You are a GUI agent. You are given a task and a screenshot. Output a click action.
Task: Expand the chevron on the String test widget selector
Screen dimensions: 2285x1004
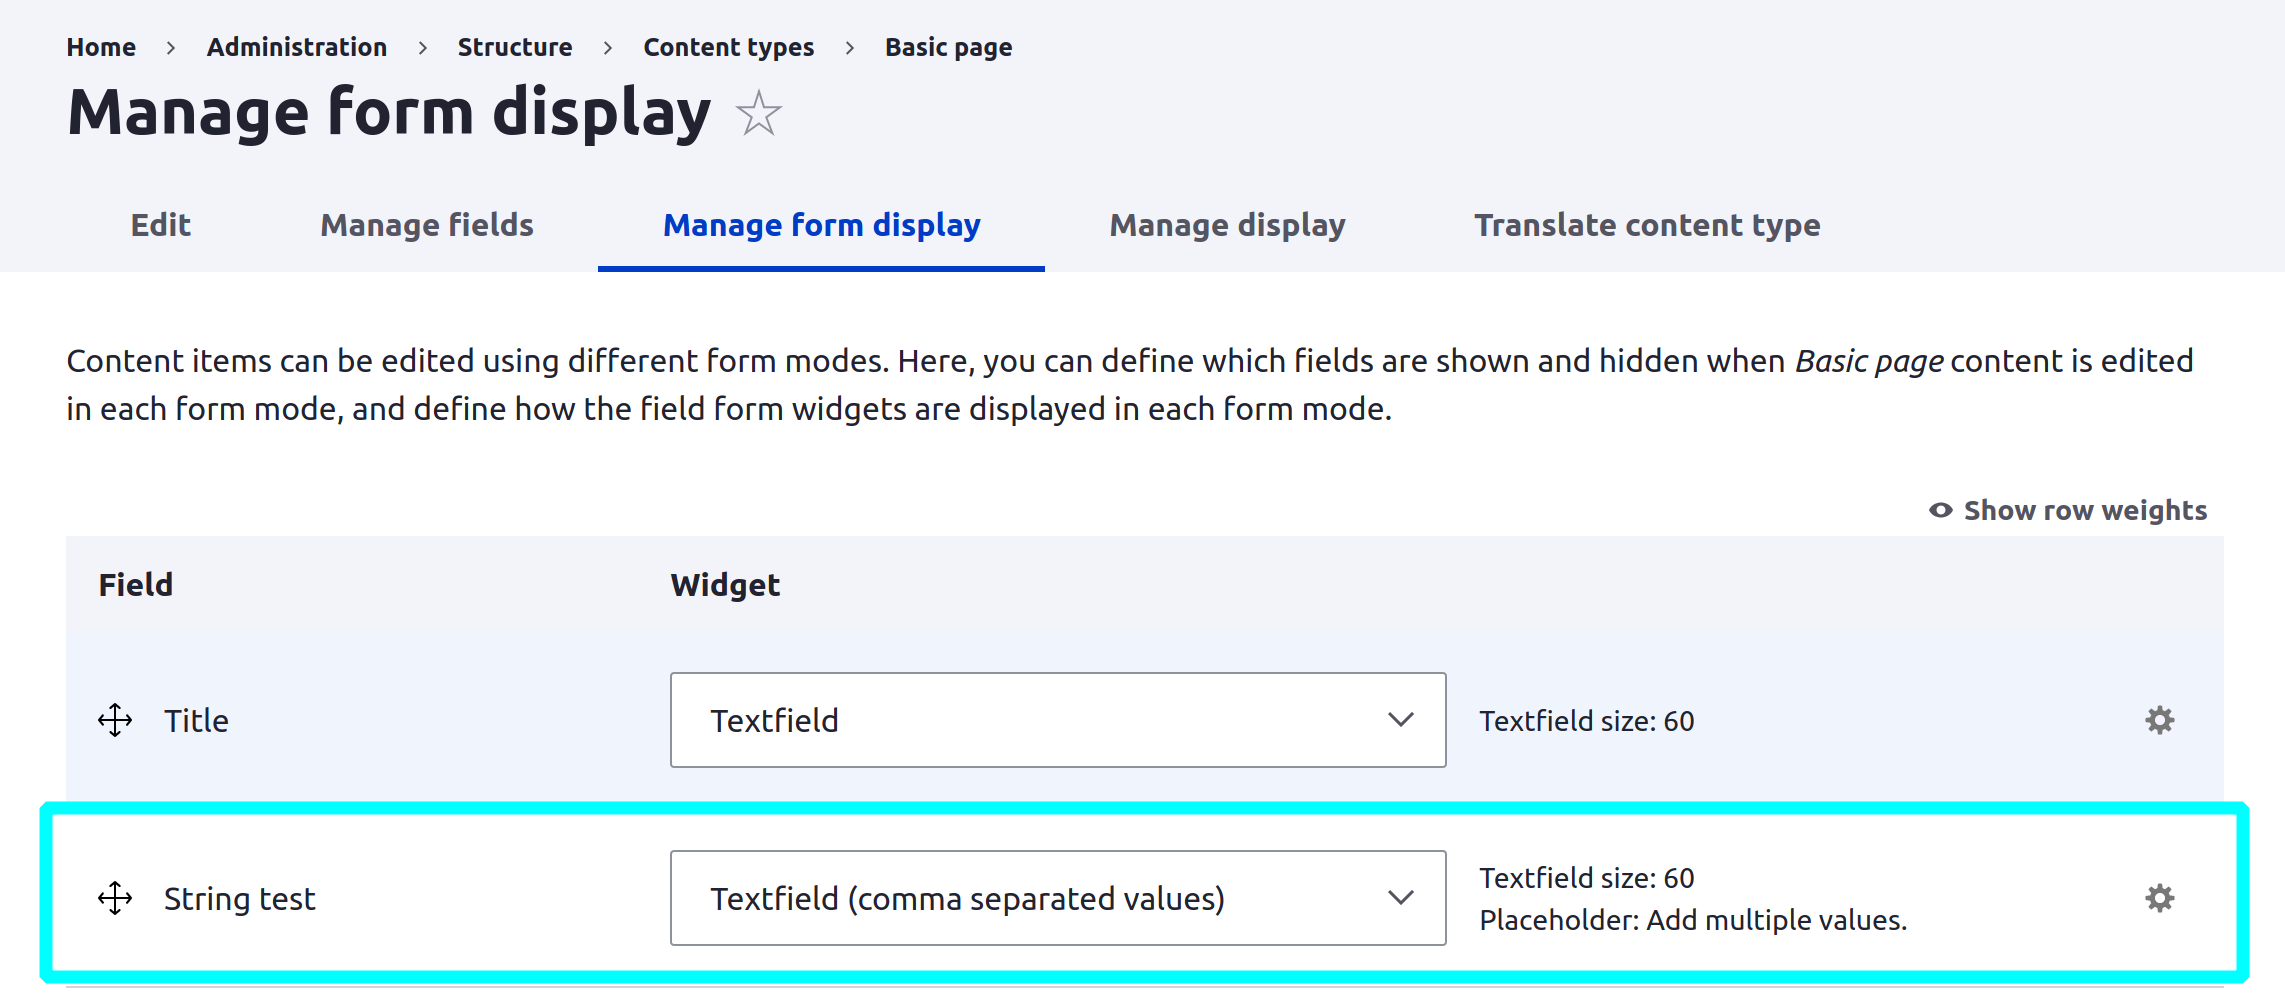[x=1402, y=897]
